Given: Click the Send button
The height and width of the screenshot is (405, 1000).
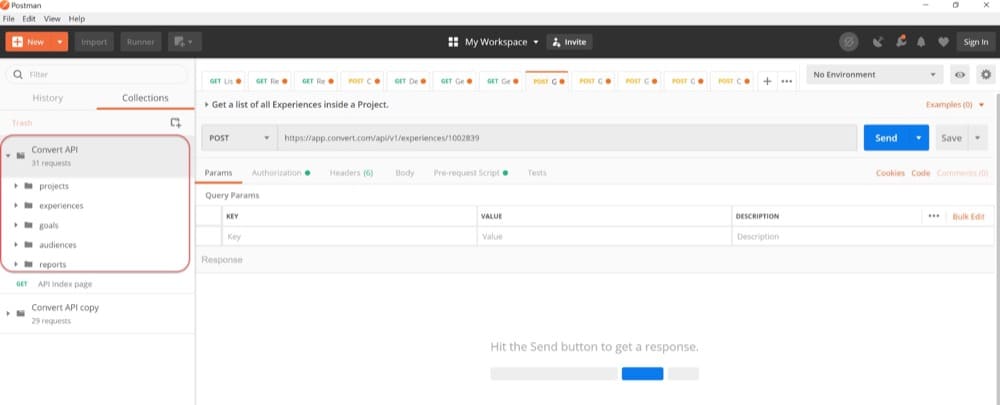Looking at the screenshot, I should click(886, 138).
